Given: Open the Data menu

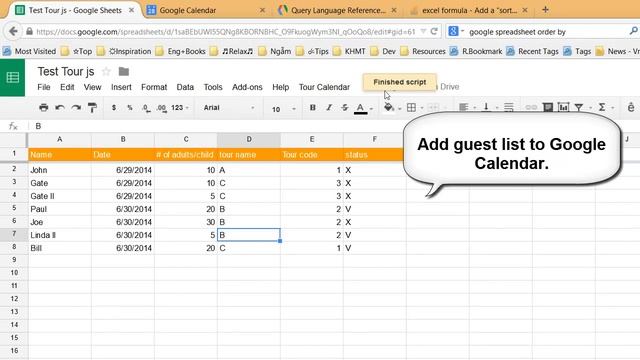Looking at the screenshot, I should [x=185, y=87].
